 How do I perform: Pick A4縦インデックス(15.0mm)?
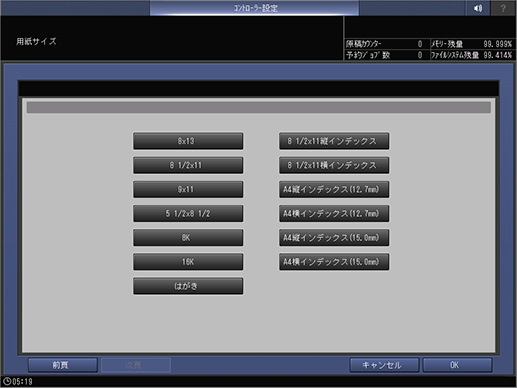click(x=334, y=238)
